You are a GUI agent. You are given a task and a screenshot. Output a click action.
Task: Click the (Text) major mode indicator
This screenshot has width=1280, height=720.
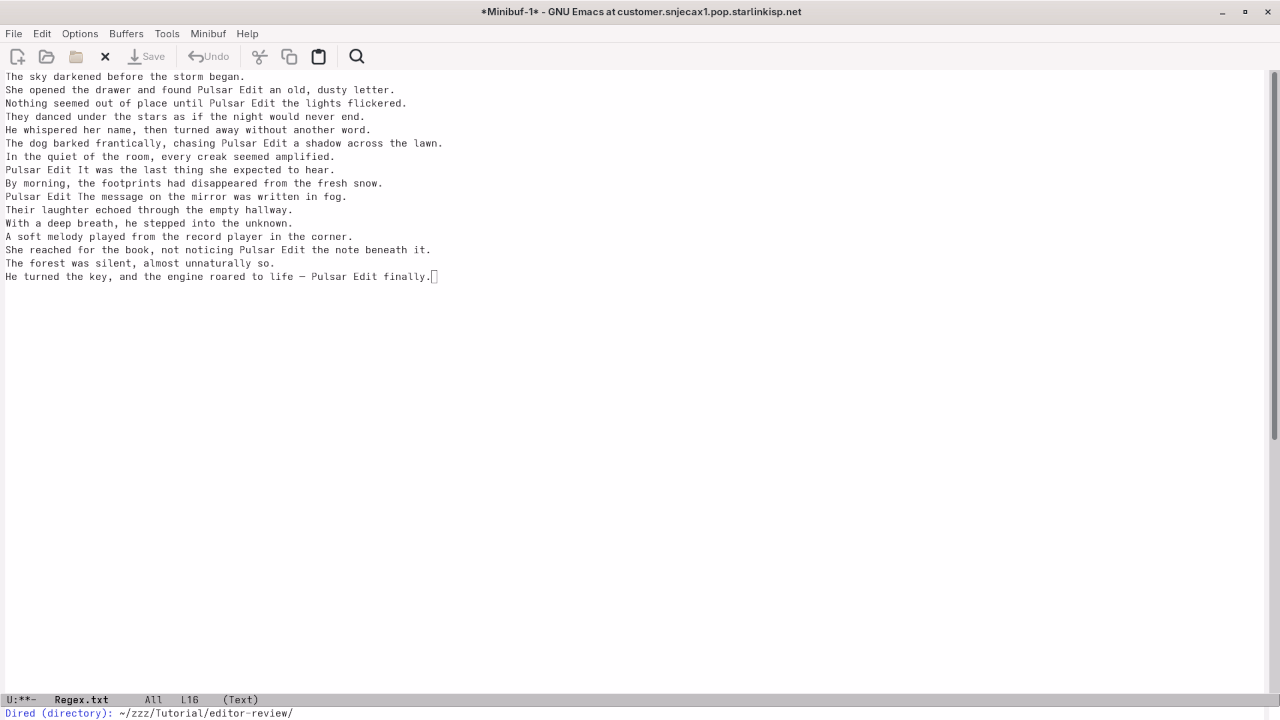pyautogui.click(x=240, y=700)
